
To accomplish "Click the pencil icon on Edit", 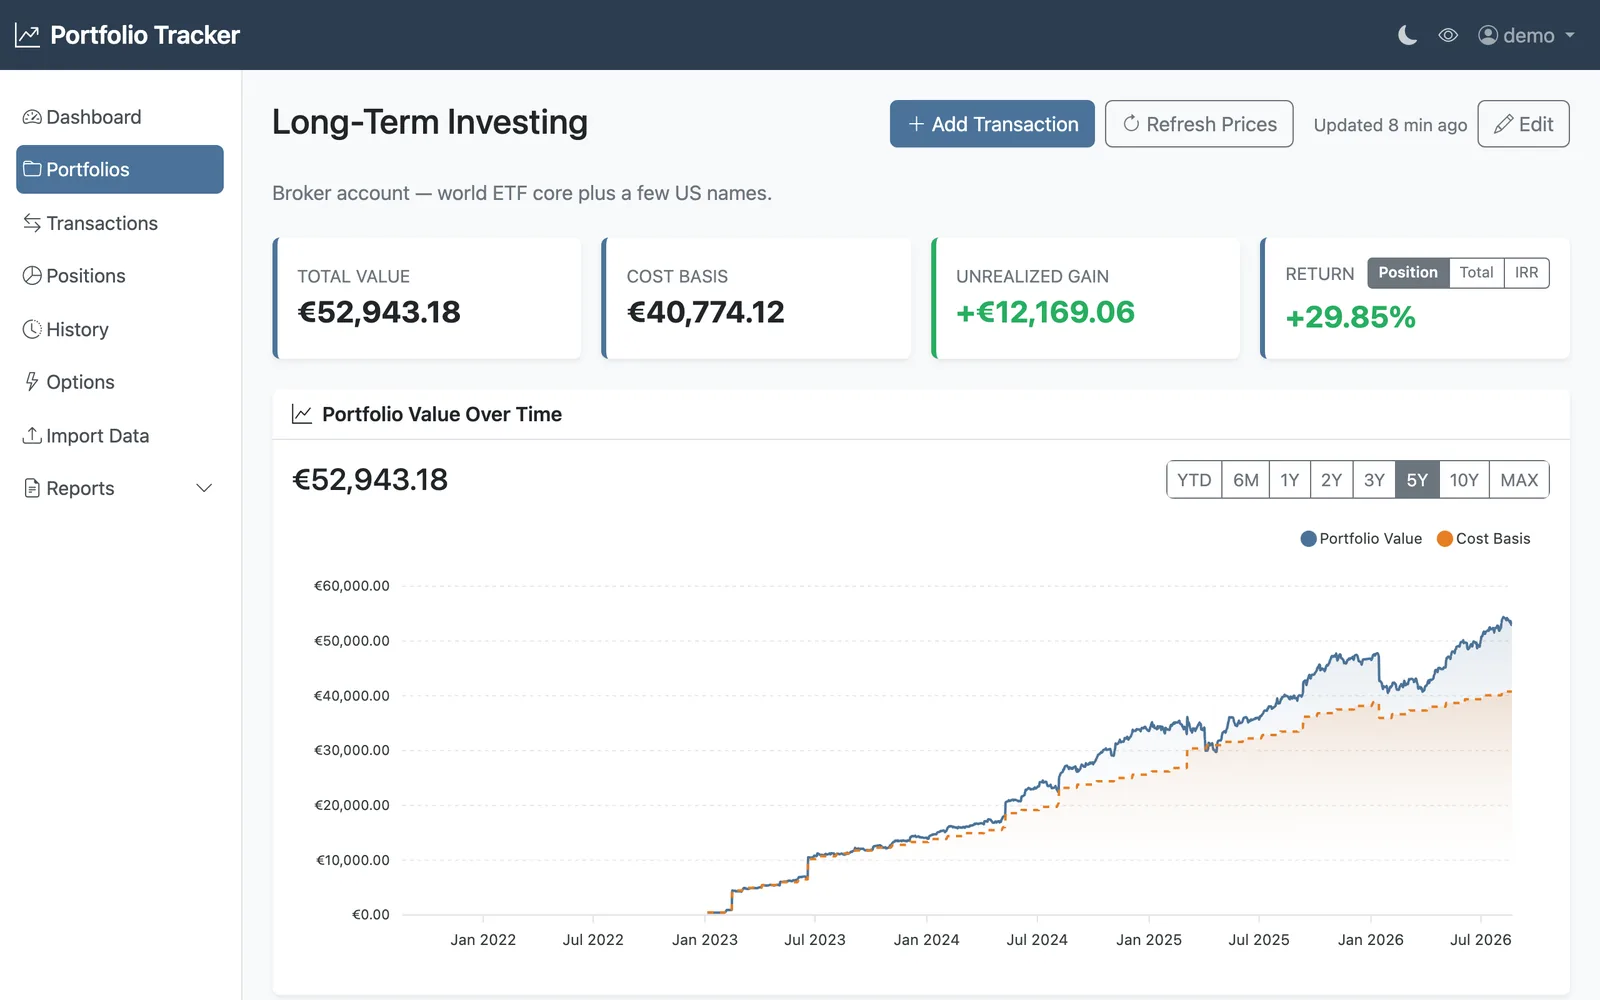I will click(x=1503, y=124).
